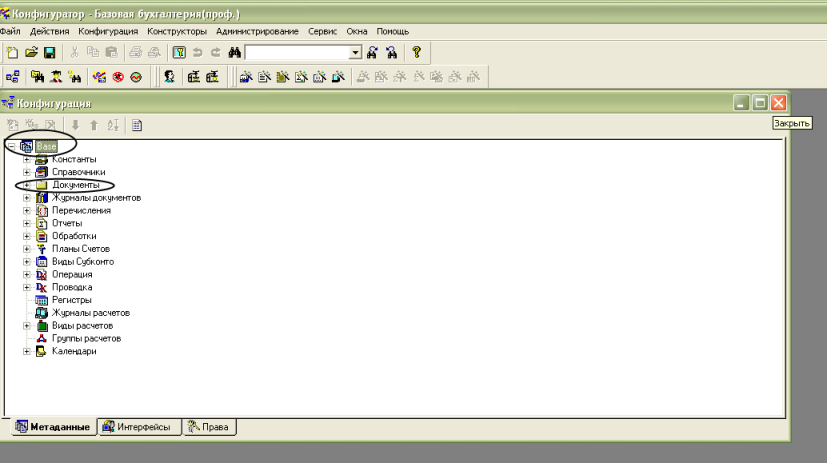The height and width of the screenshot is (463, 827).
Task: Select the Обработки tree item
Action: coord(74,236)
